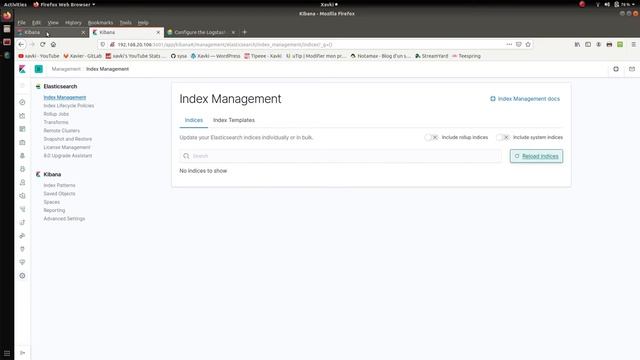Open the Firefox File menu
640x360 pixels.
[21, 22]
